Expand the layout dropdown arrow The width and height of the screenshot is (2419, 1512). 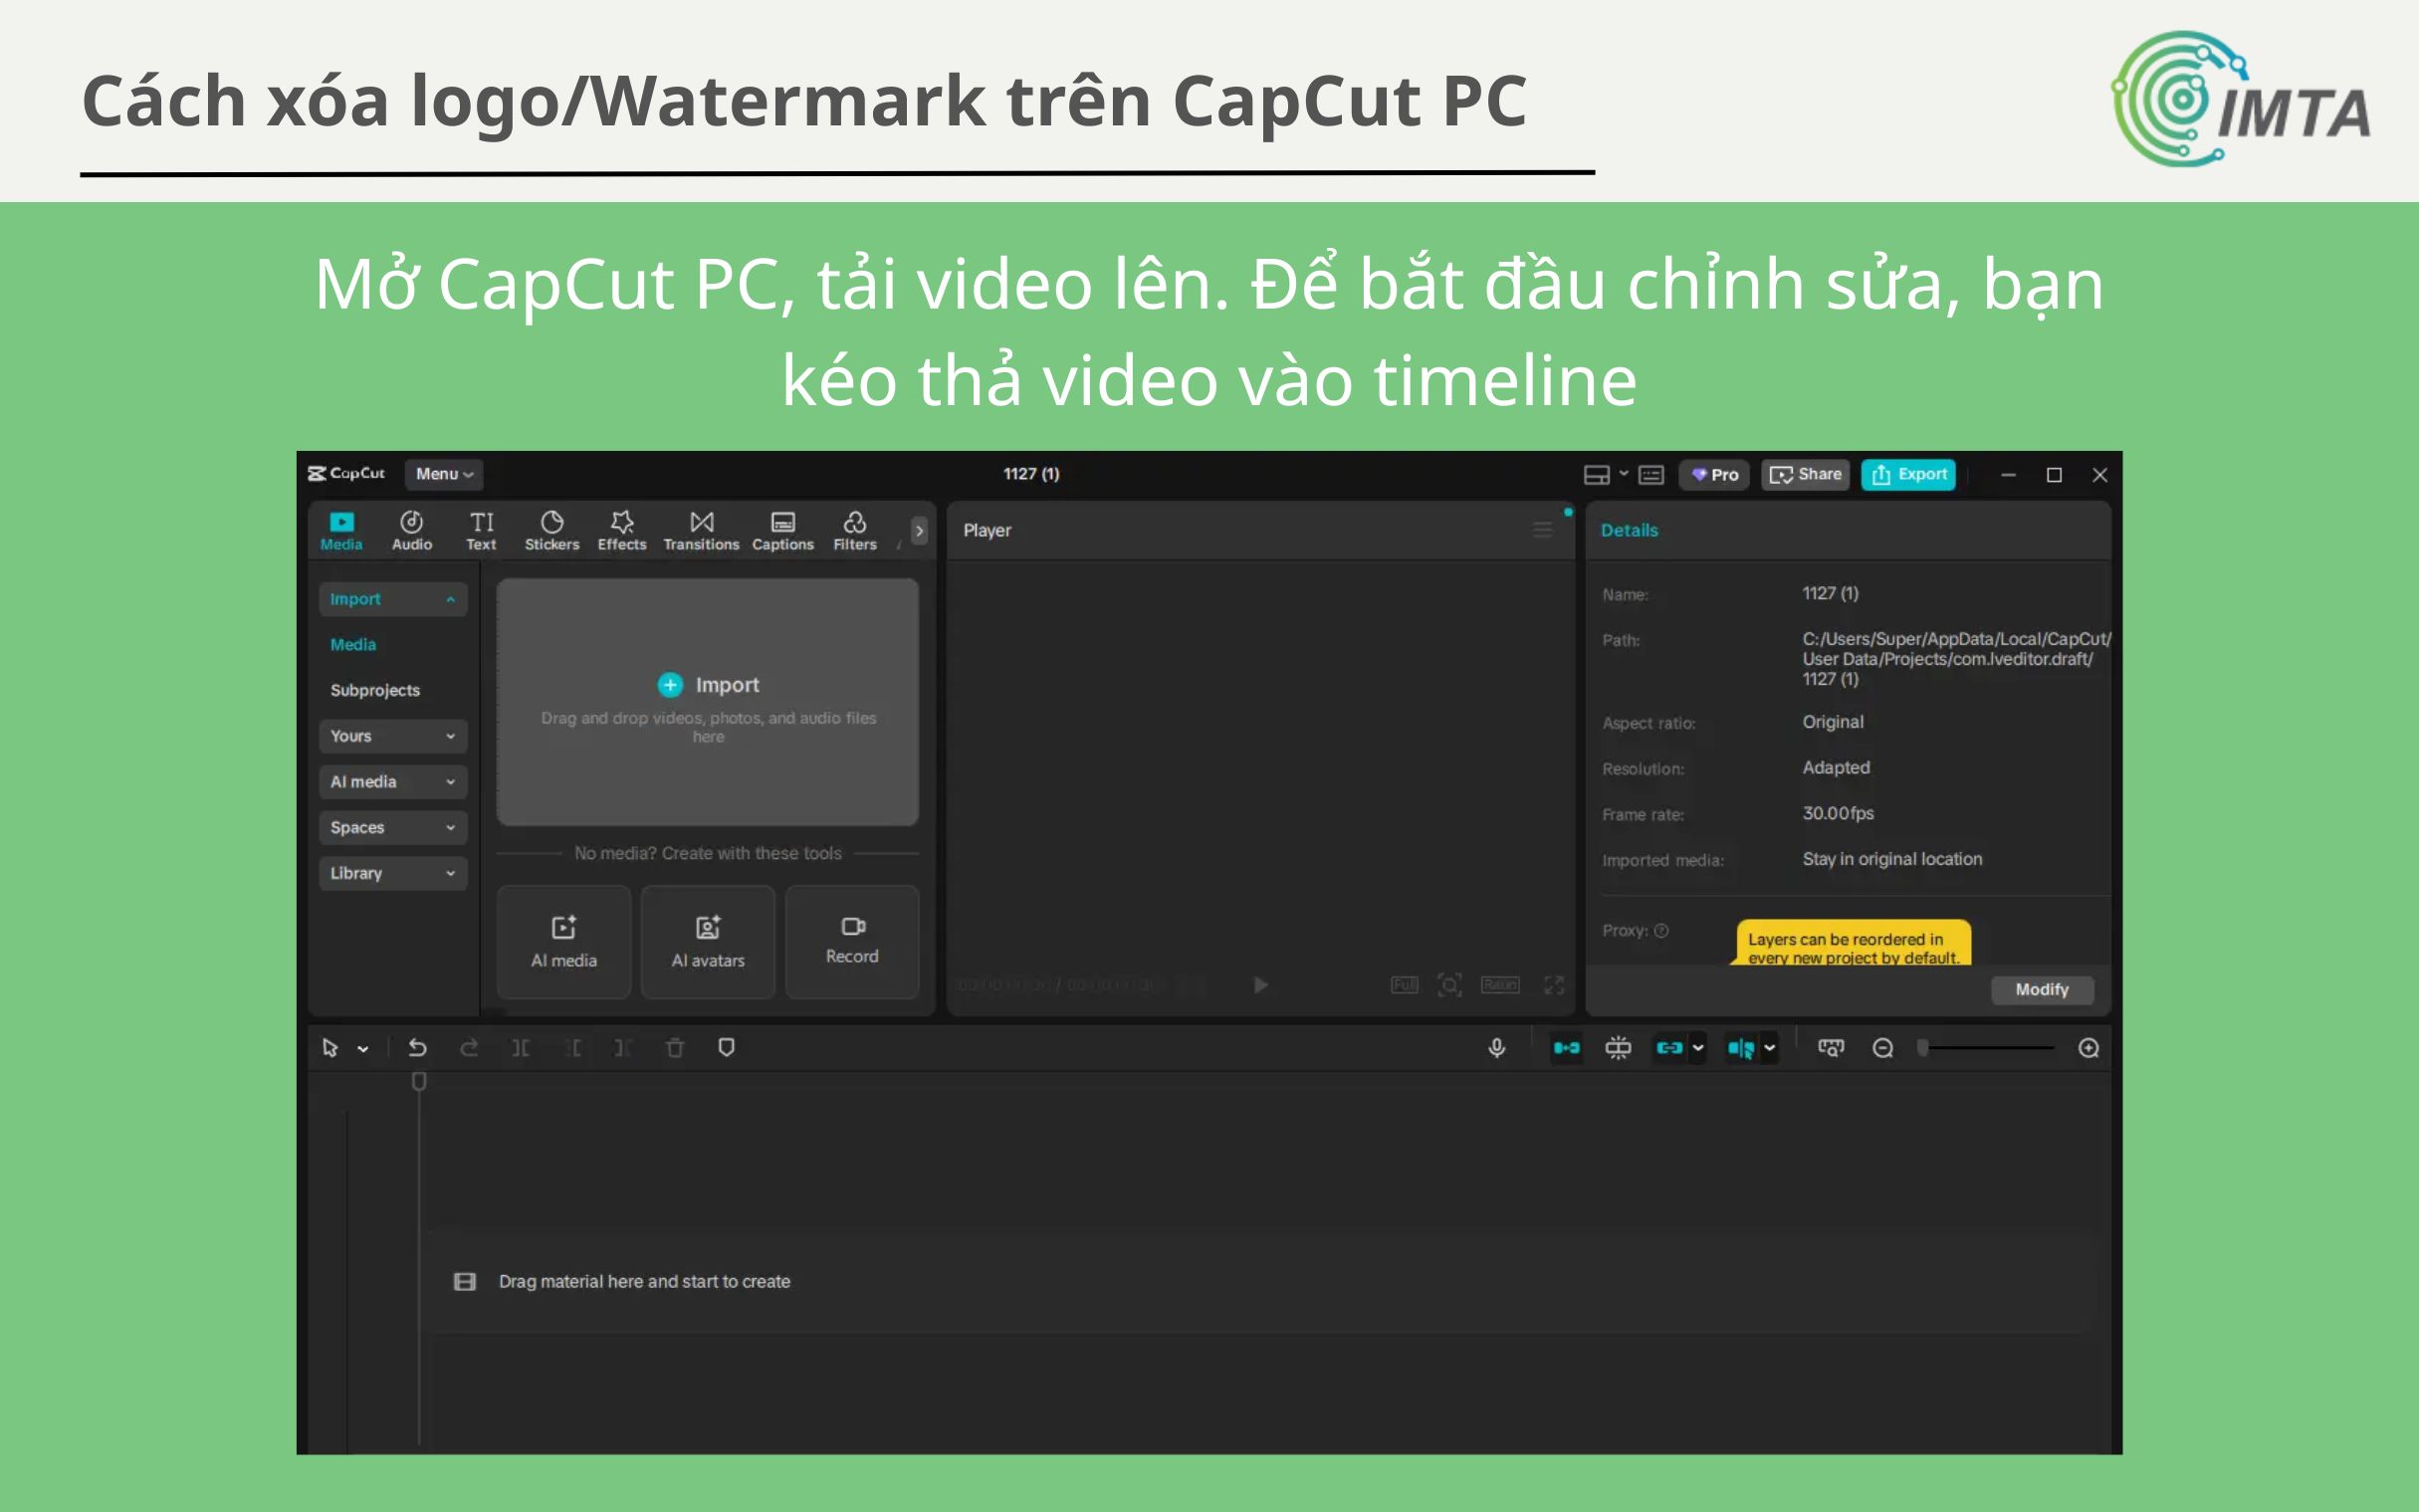click(1624, 474)
